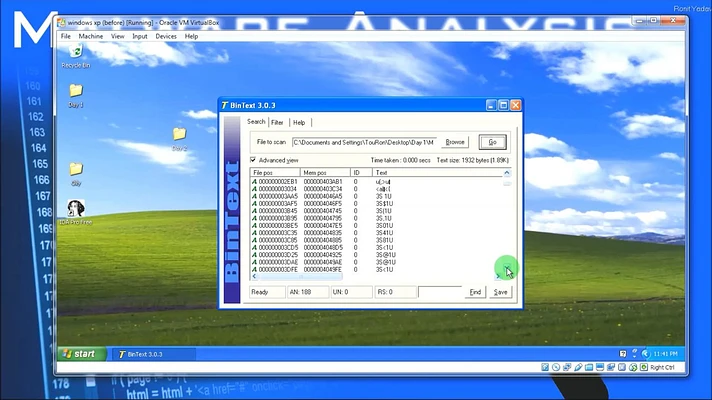
Task: Open the Devices menu in VirtualBox
Action: (x=166, y=36)
